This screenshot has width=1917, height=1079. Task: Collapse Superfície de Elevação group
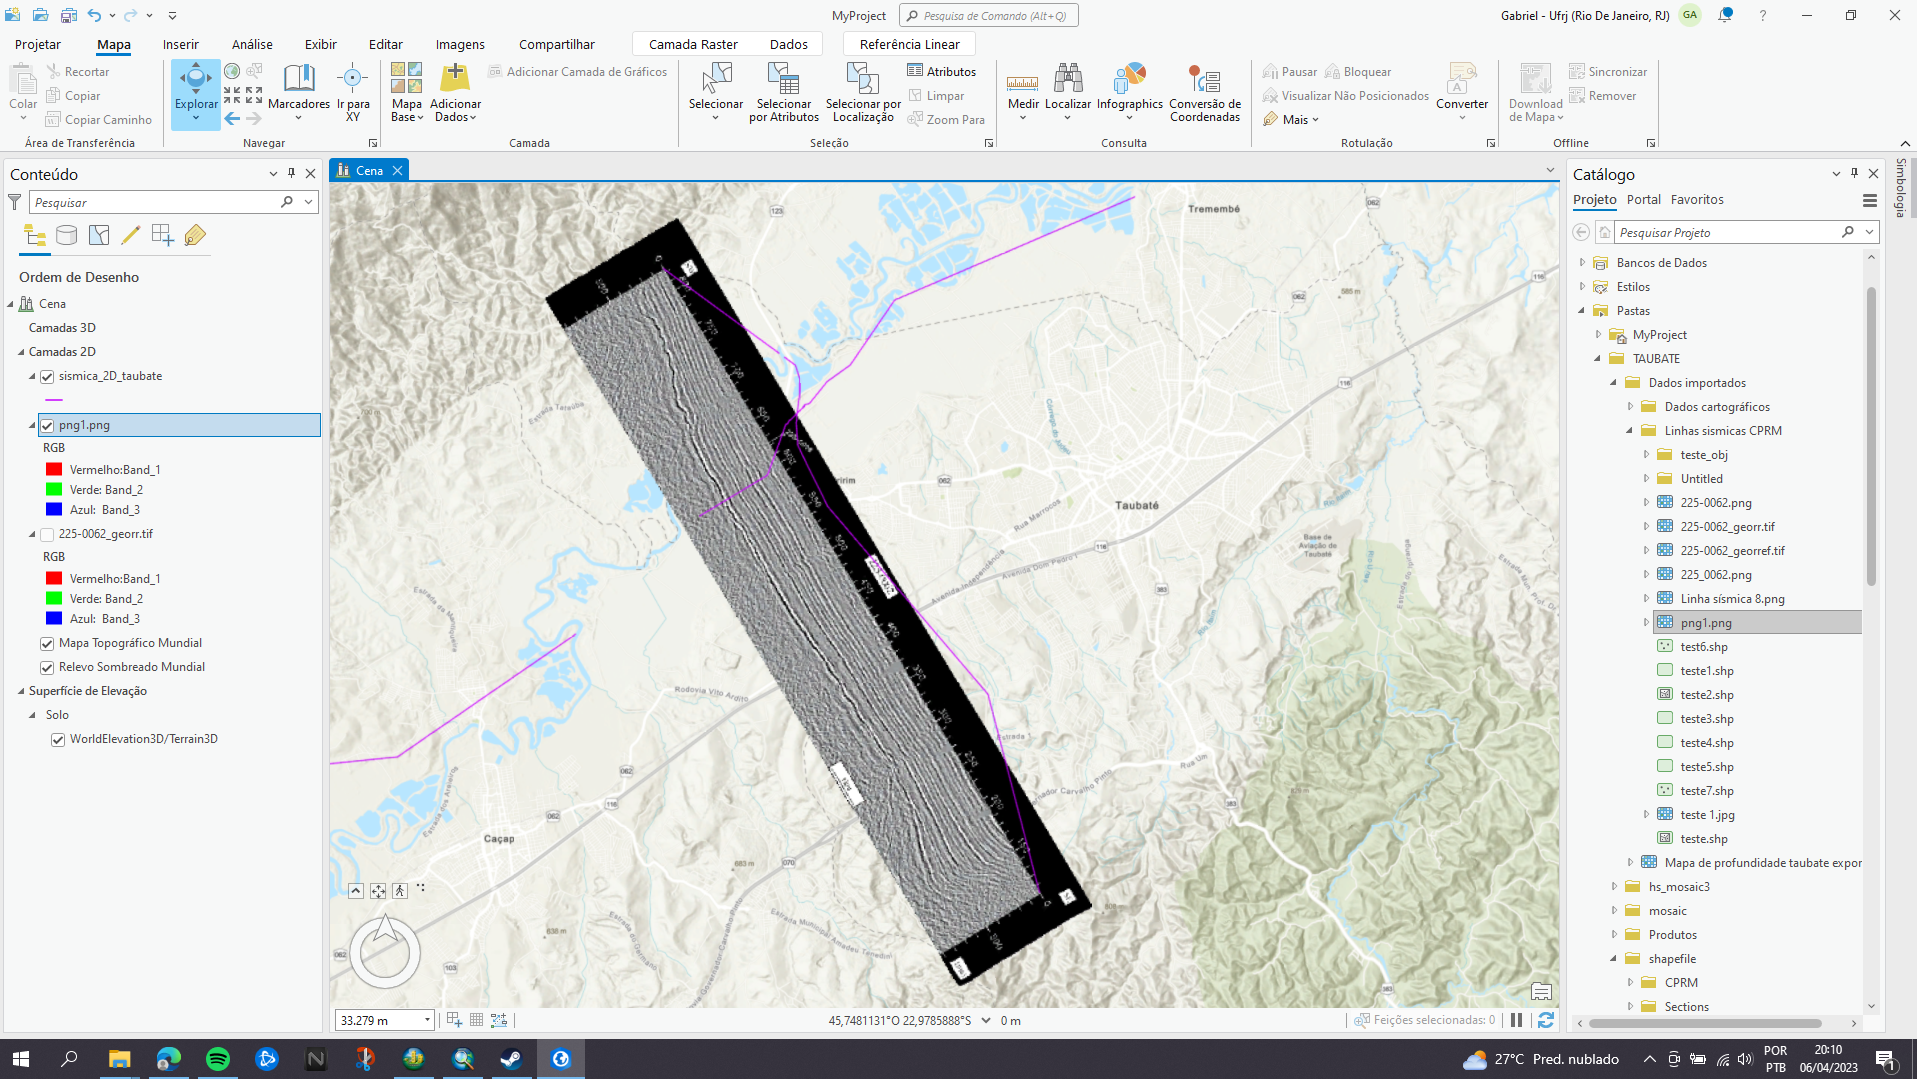click(x=21, y=691)
